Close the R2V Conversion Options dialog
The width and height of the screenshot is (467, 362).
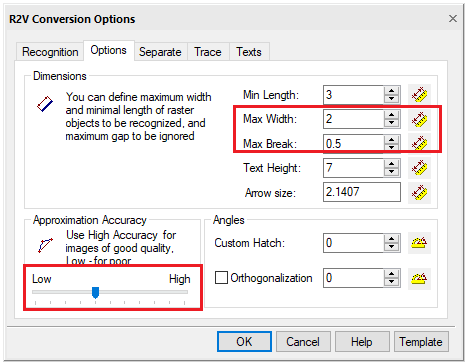tap(452, 18)
